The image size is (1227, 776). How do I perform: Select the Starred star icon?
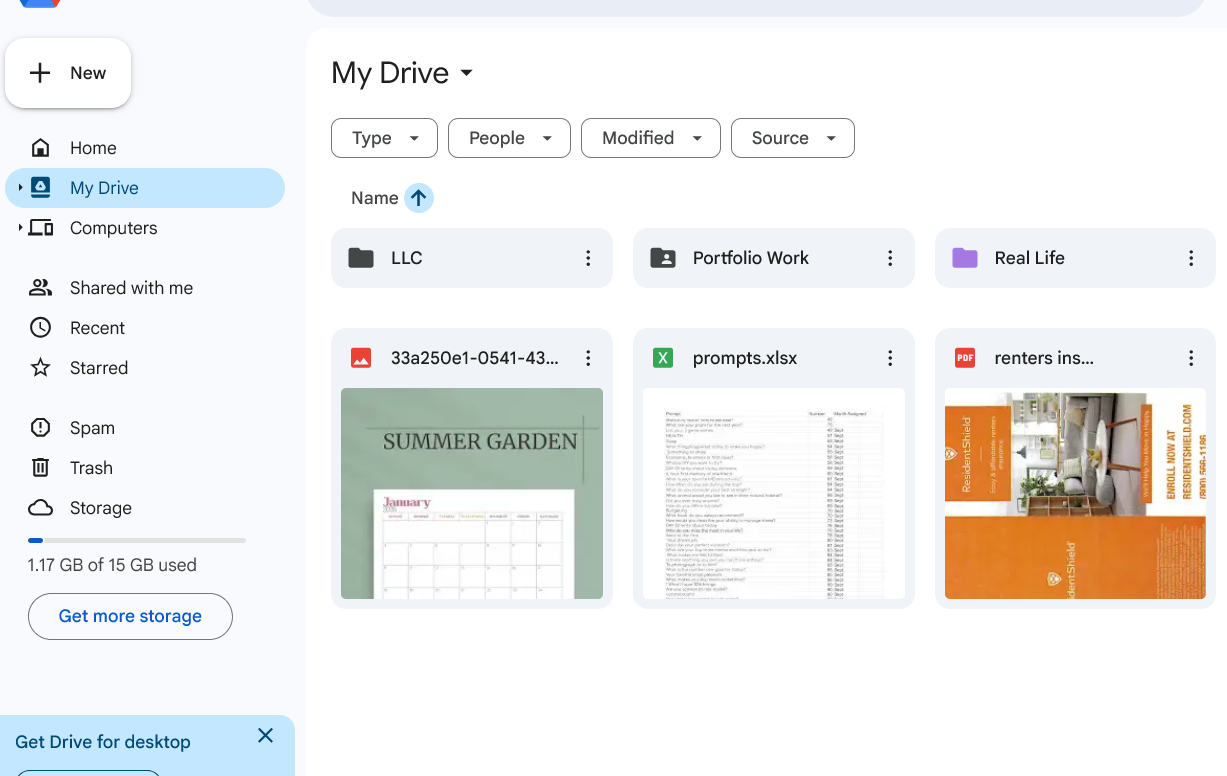pyautogui.click(x=40, y=367)
